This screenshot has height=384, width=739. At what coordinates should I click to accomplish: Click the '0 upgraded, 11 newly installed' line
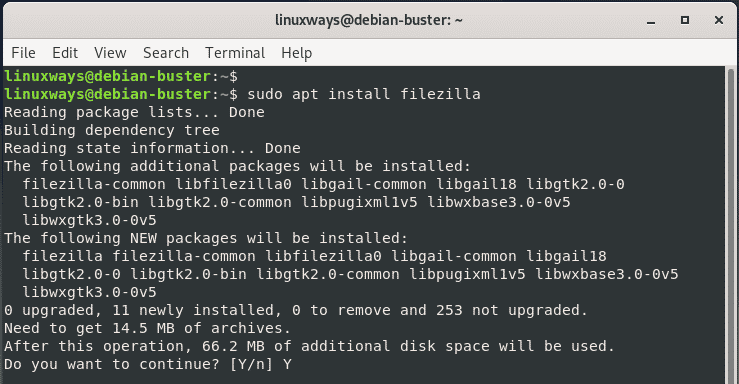(x=296, y=310)
